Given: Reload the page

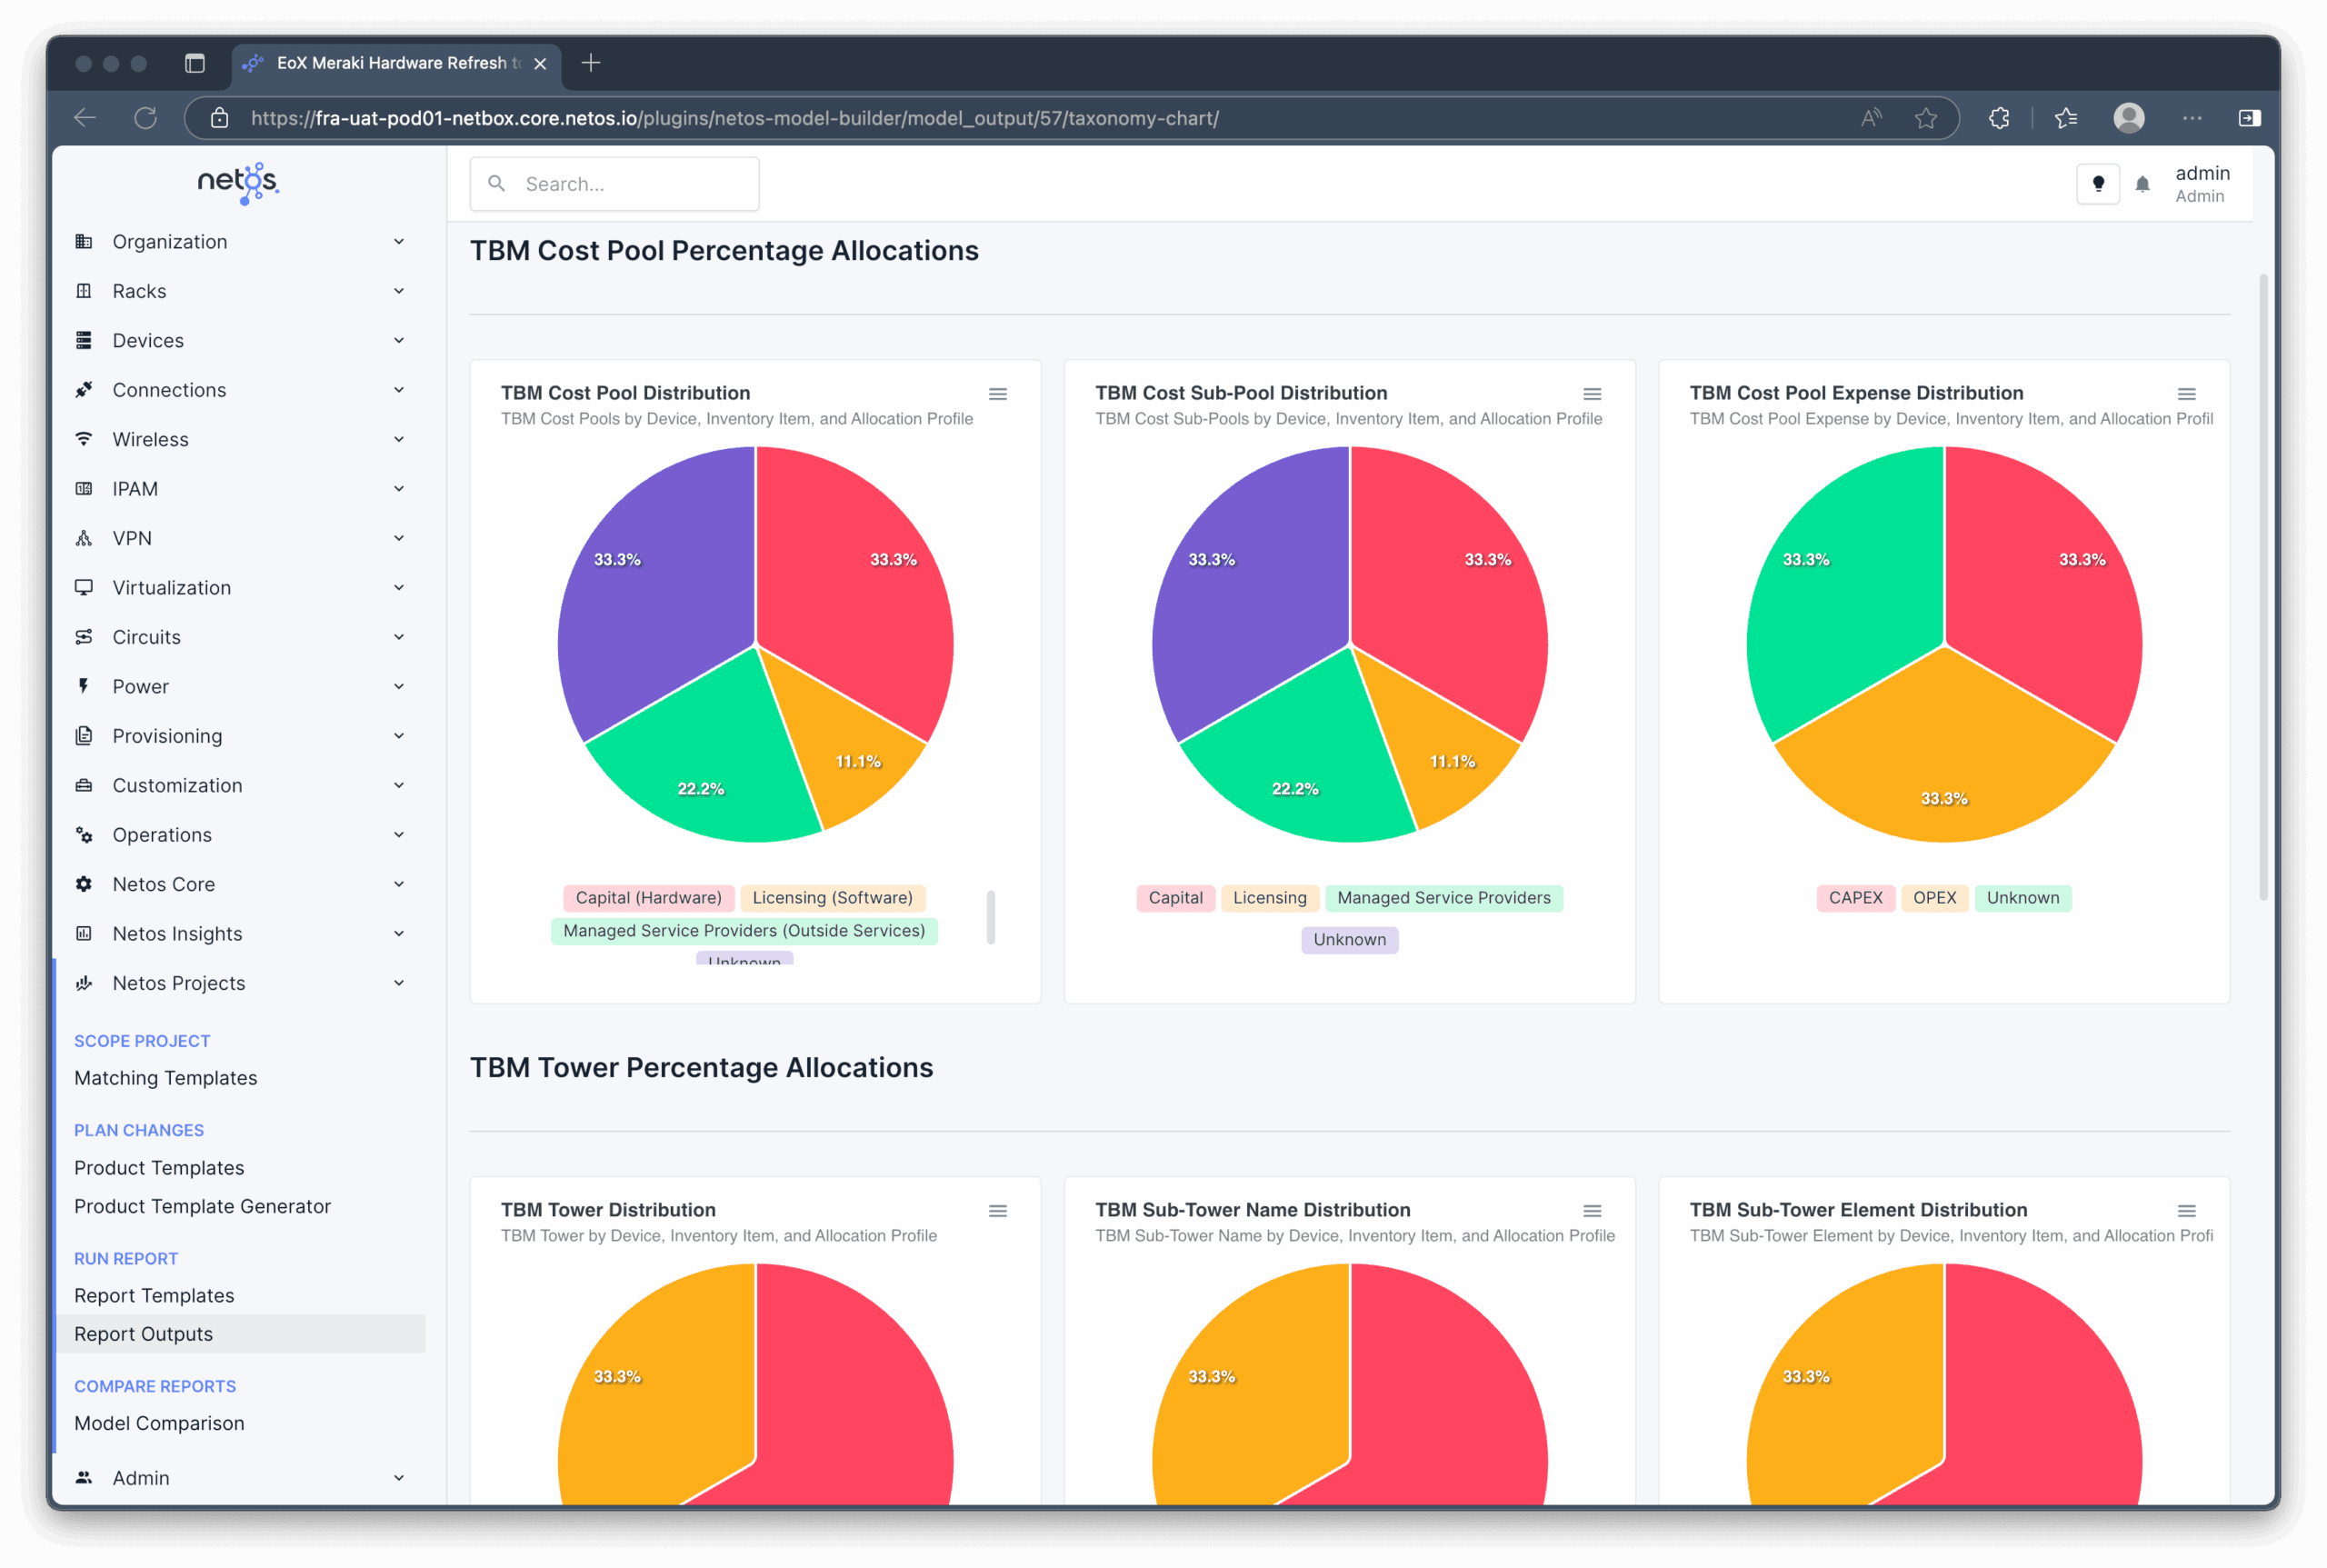Looking at the screenshot, I should pyautogui.click(x=146, y=118).
